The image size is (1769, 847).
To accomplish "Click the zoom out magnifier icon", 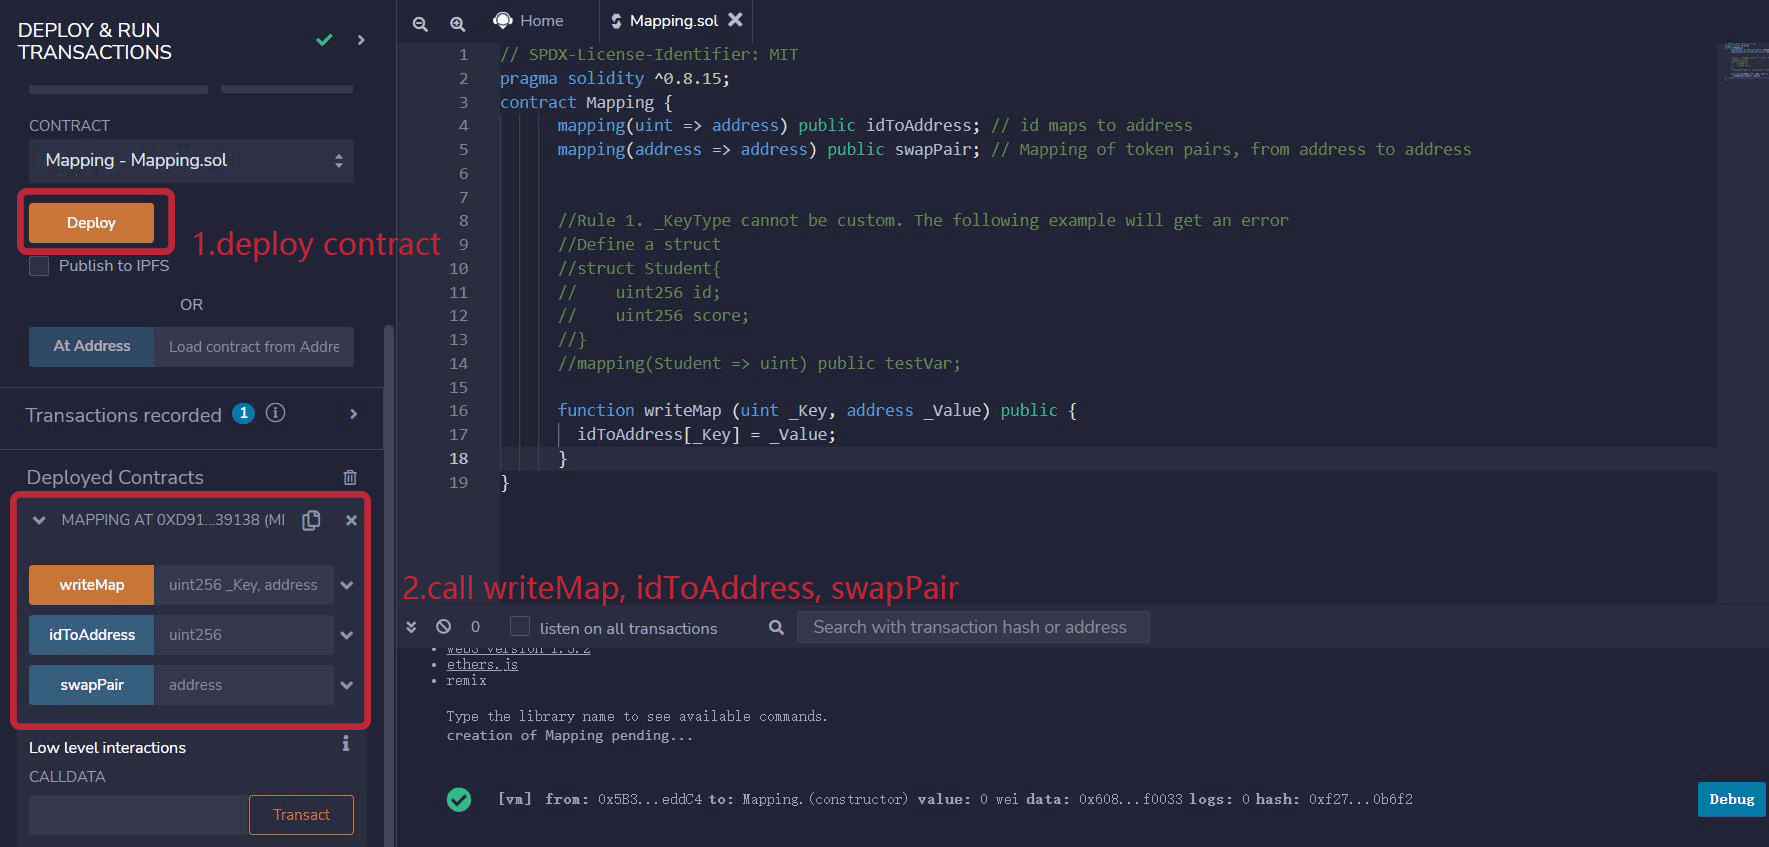I will 420,24.
